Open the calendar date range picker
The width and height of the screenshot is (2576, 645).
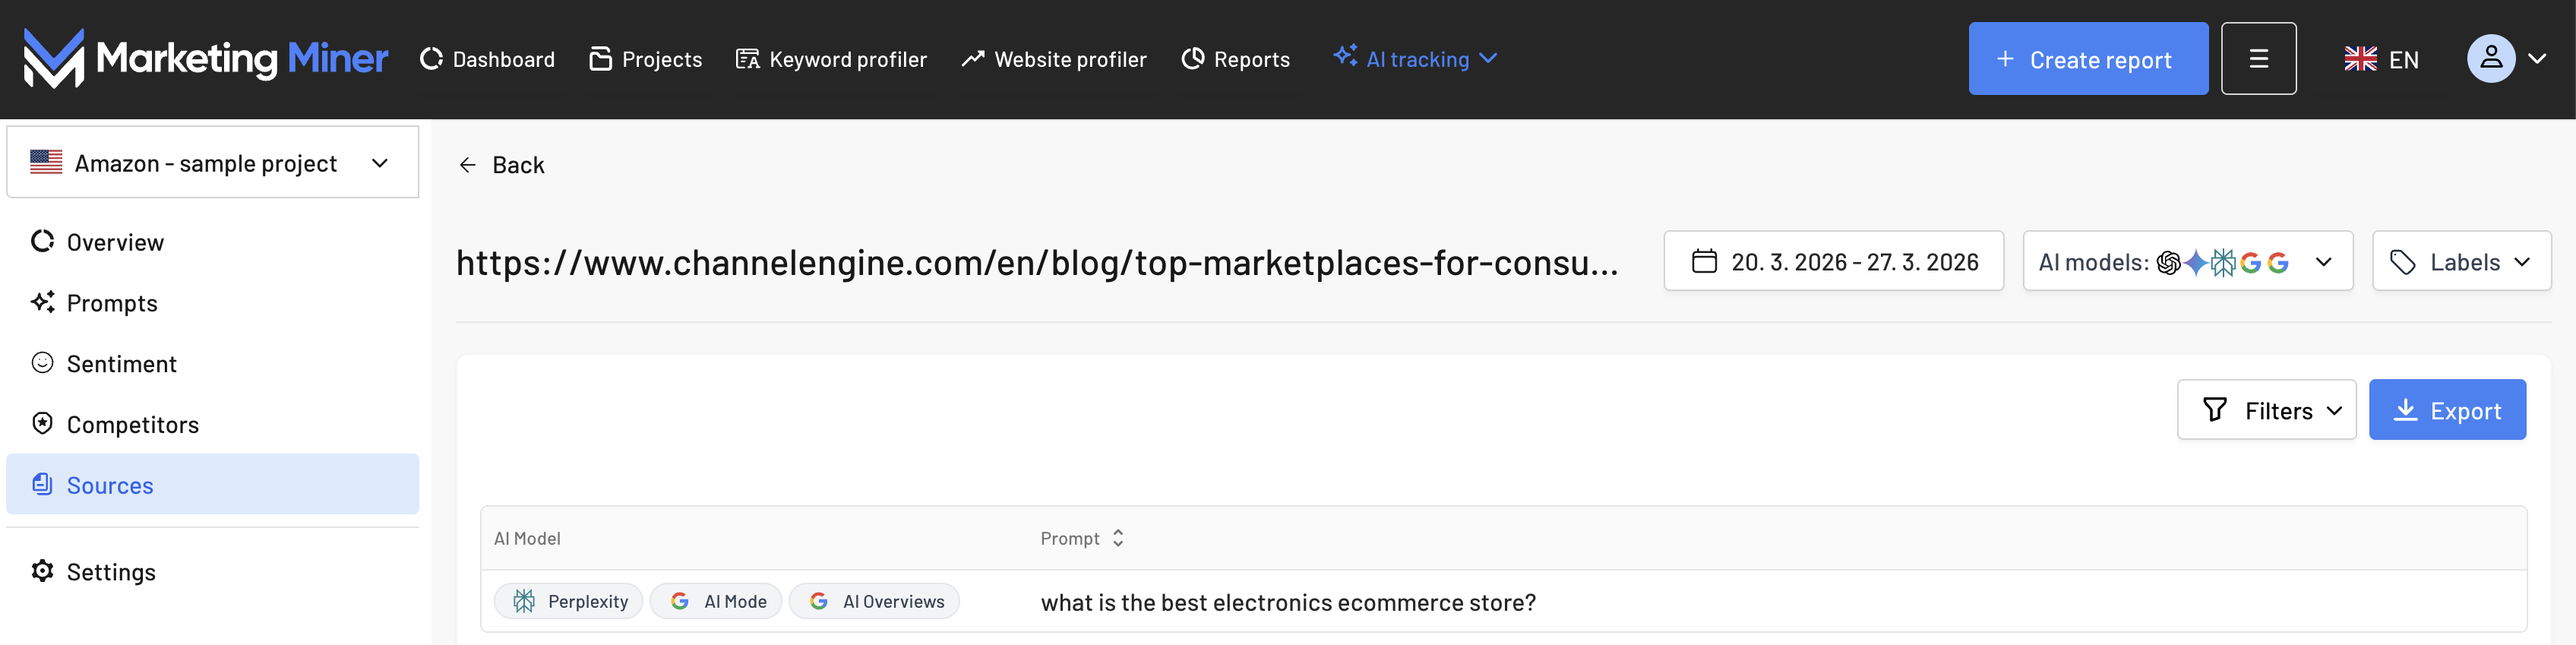pos(1833,262)
